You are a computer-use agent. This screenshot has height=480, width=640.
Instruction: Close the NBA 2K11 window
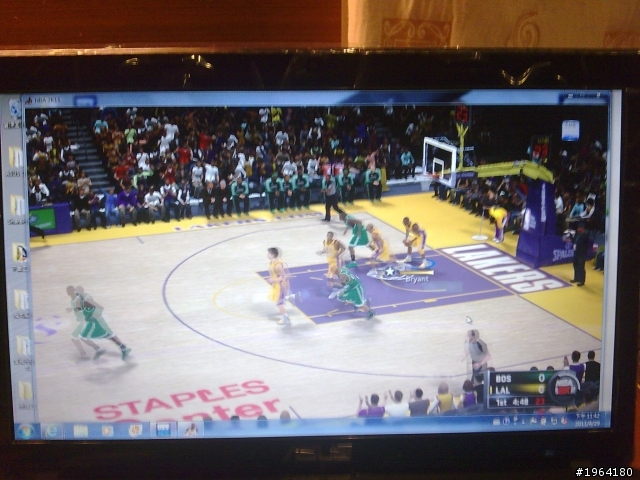coord(599,96)
